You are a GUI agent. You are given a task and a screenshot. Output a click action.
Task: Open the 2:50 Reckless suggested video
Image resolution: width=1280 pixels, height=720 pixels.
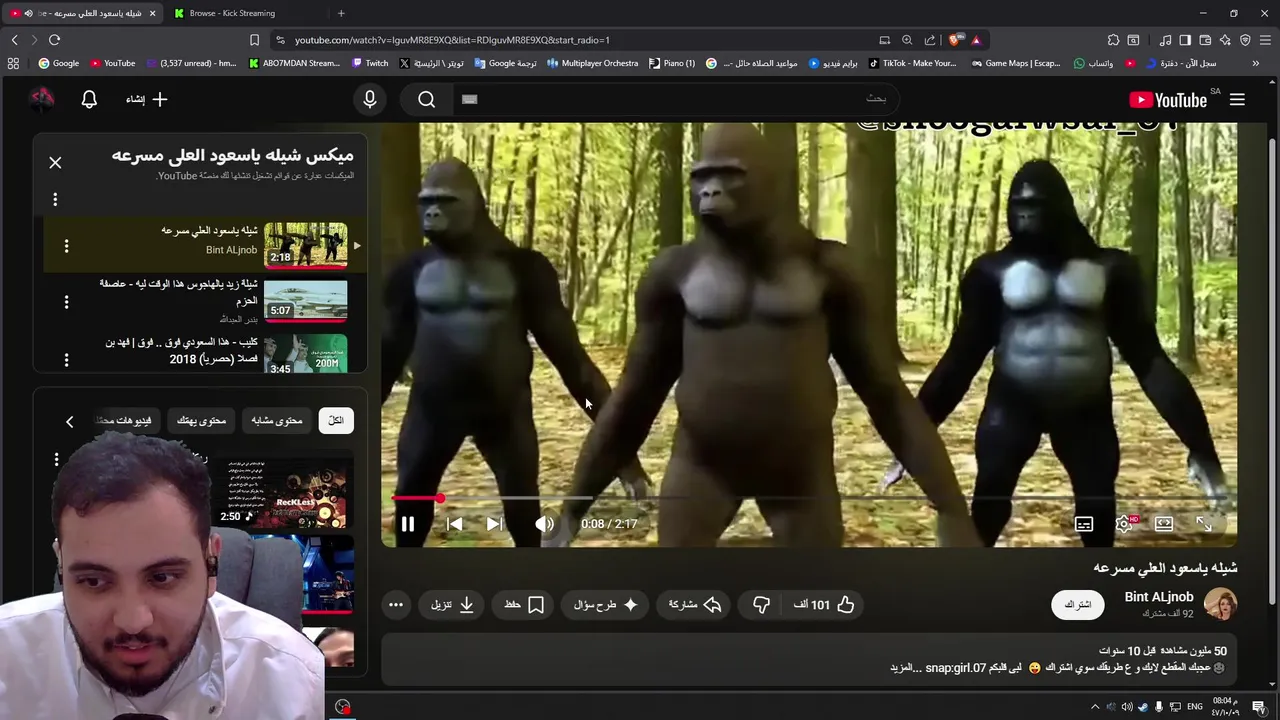pos(284,494)
